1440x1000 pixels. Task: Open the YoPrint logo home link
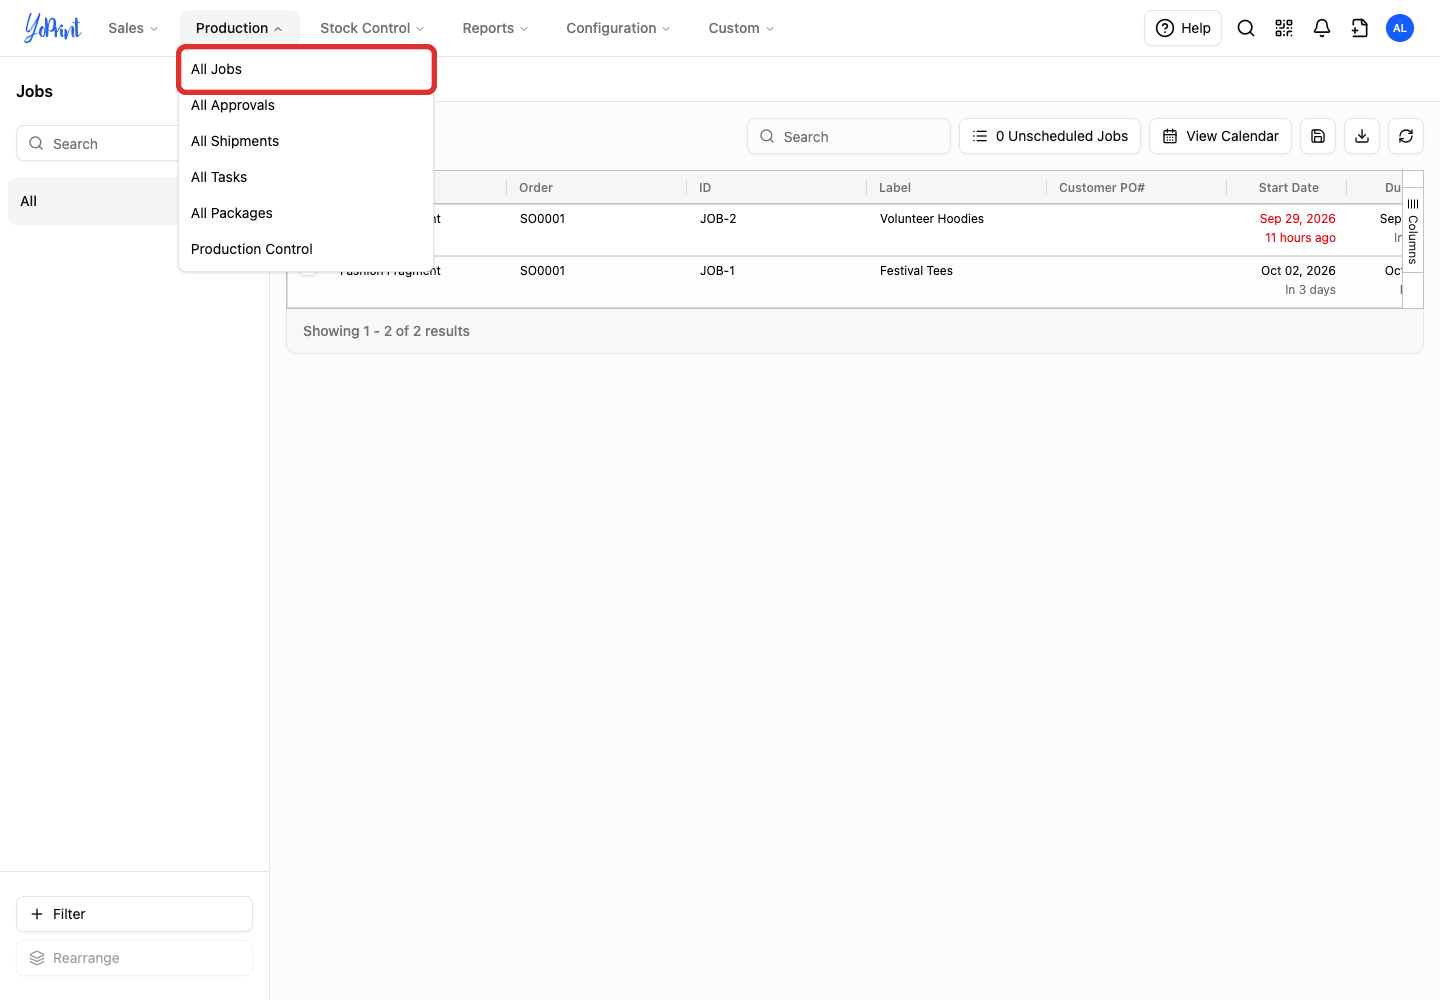pyautogui.click(x=53, y=28)
